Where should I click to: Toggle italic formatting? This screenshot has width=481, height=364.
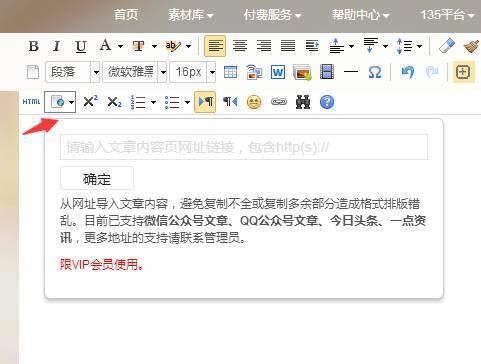[x=57, y=46]
